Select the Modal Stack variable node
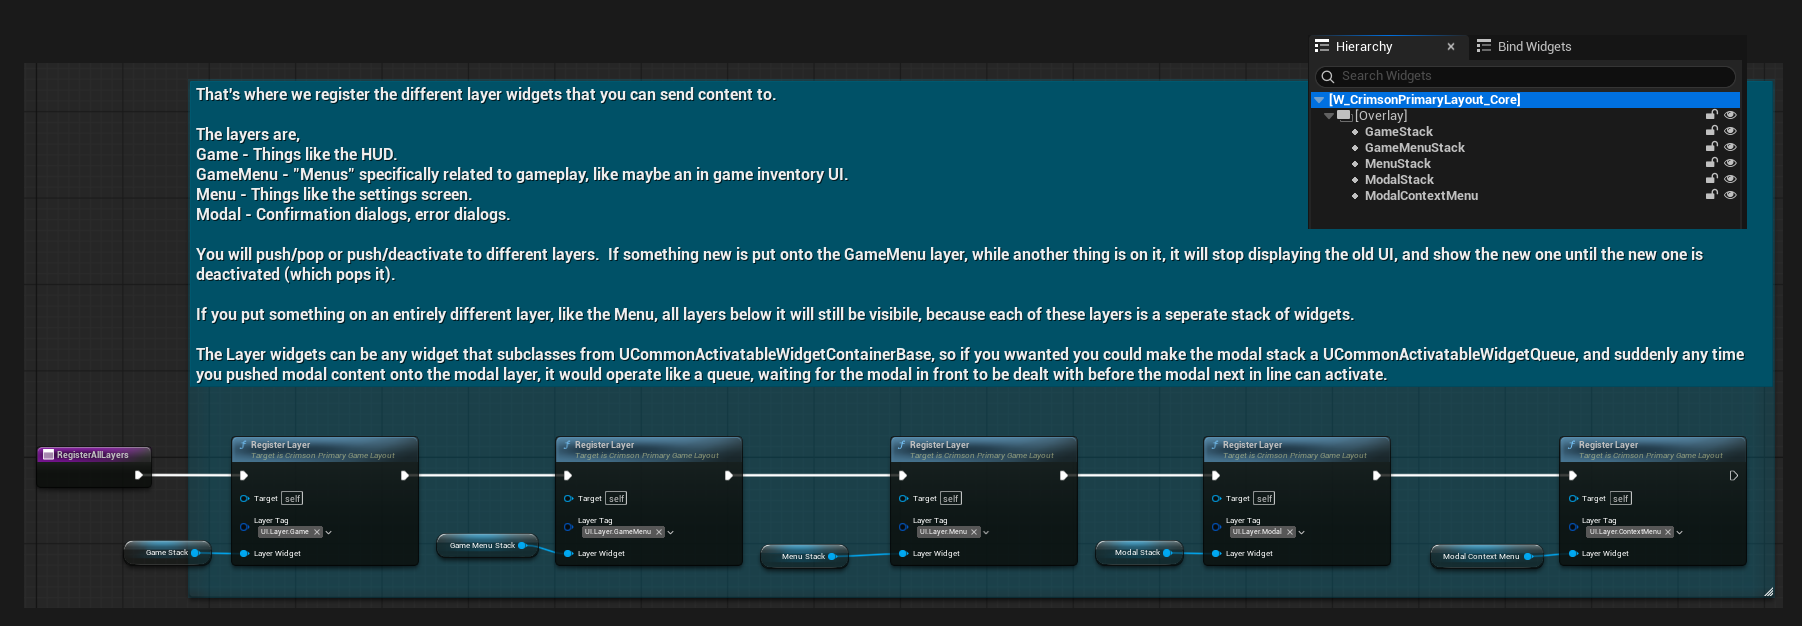Viewport: 1802px width, 626px height. pos(1137,553)
